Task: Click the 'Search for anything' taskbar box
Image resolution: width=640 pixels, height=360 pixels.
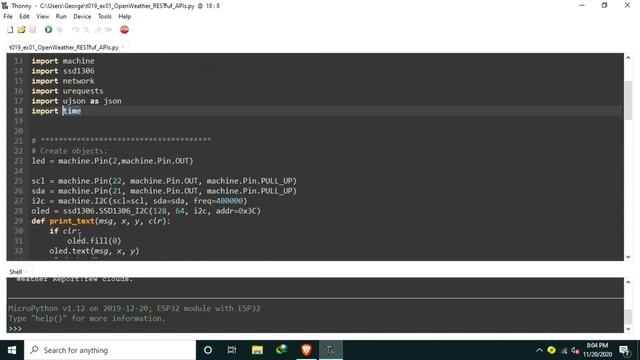Action: 110,350
